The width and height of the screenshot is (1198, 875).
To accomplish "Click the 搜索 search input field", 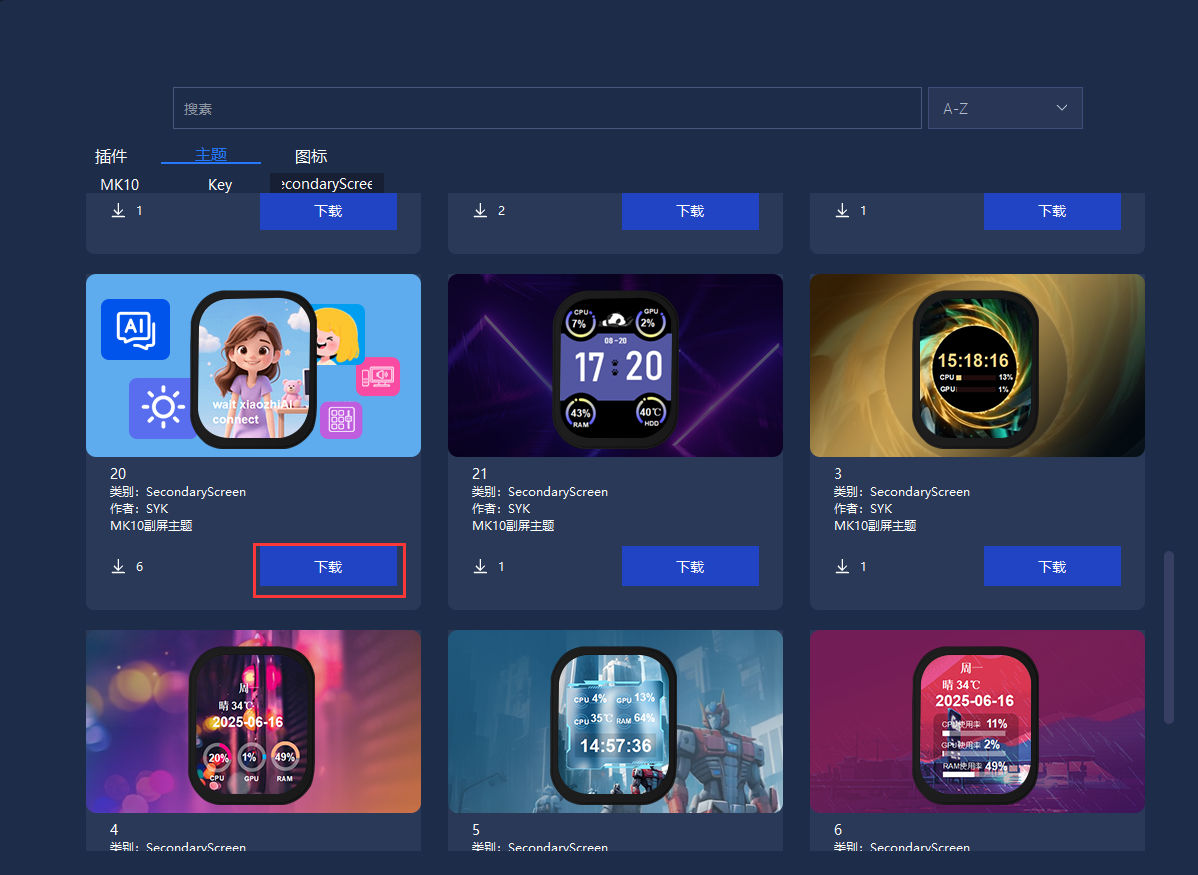I will [547, 109].
